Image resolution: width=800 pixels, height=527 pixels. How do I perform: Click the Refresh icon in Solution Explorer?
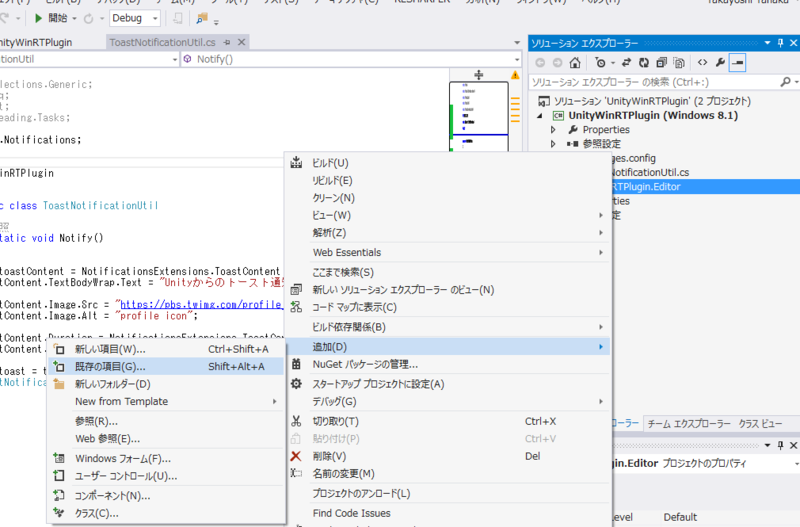644,63
